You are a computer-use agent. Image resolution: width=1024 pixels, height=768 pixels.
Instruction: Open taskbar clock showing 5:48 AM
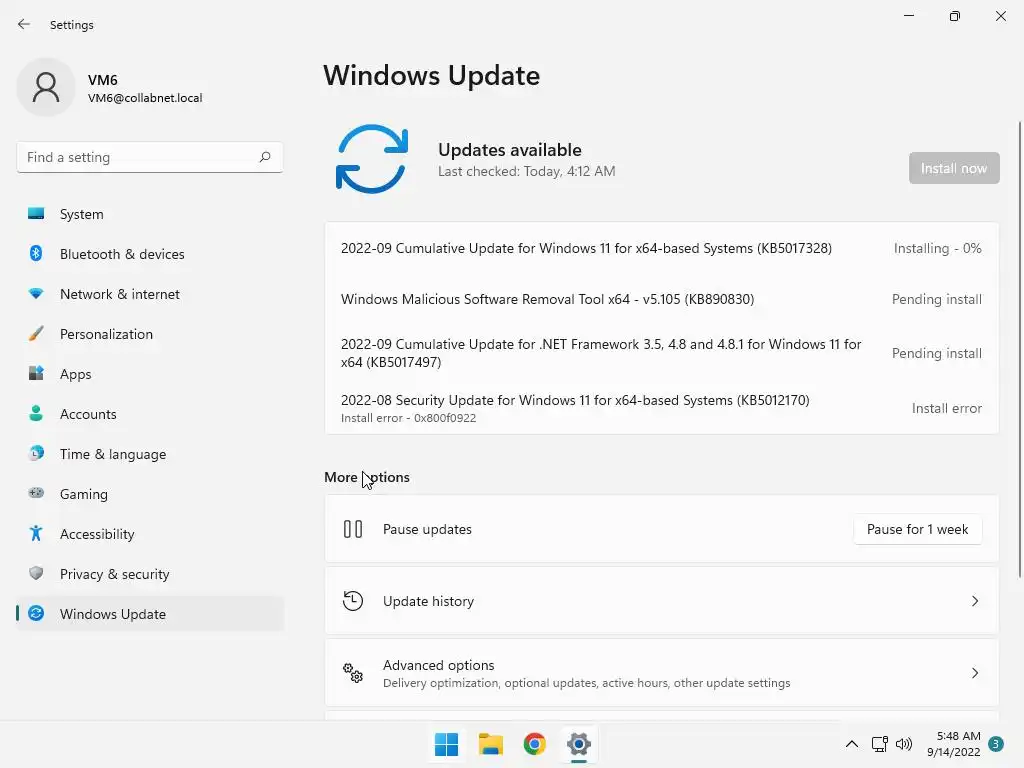click(x=953, y=744)
